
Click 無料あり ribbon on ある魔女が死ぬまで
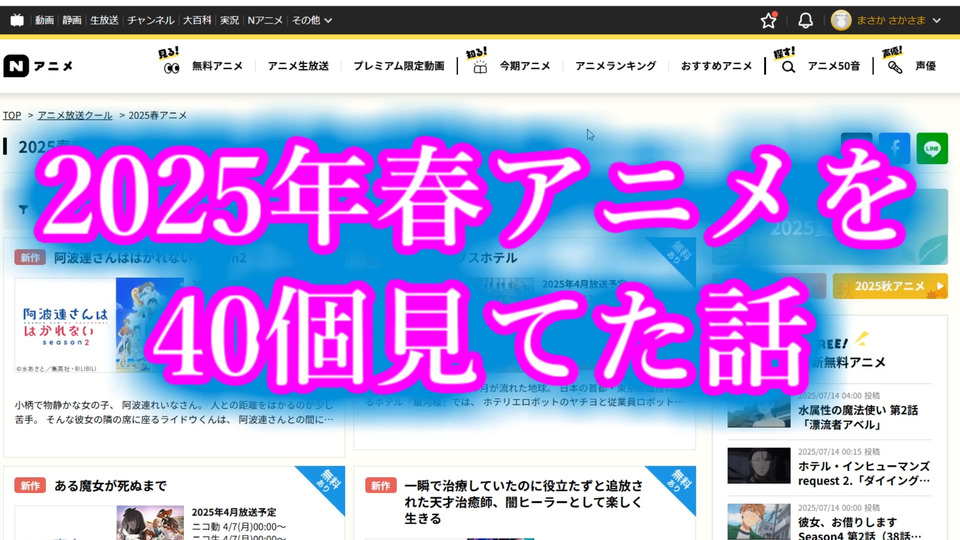pos(325,484)
